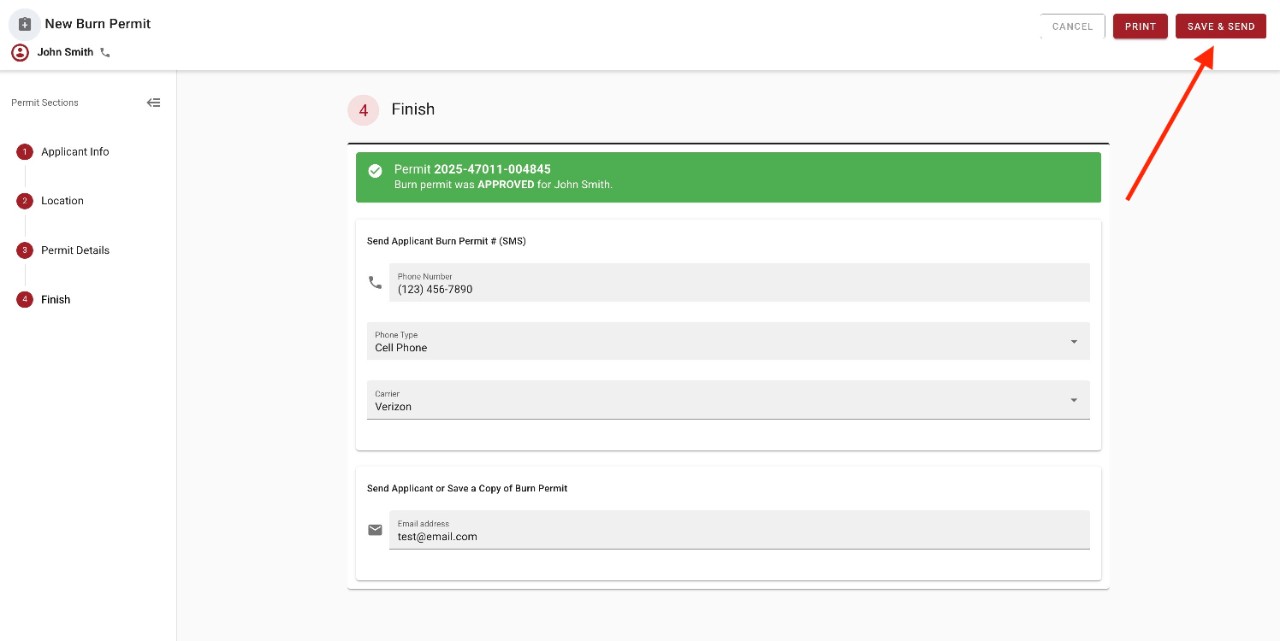Collapse the Permit Sections sidebar arrow icon

[153, 102]
